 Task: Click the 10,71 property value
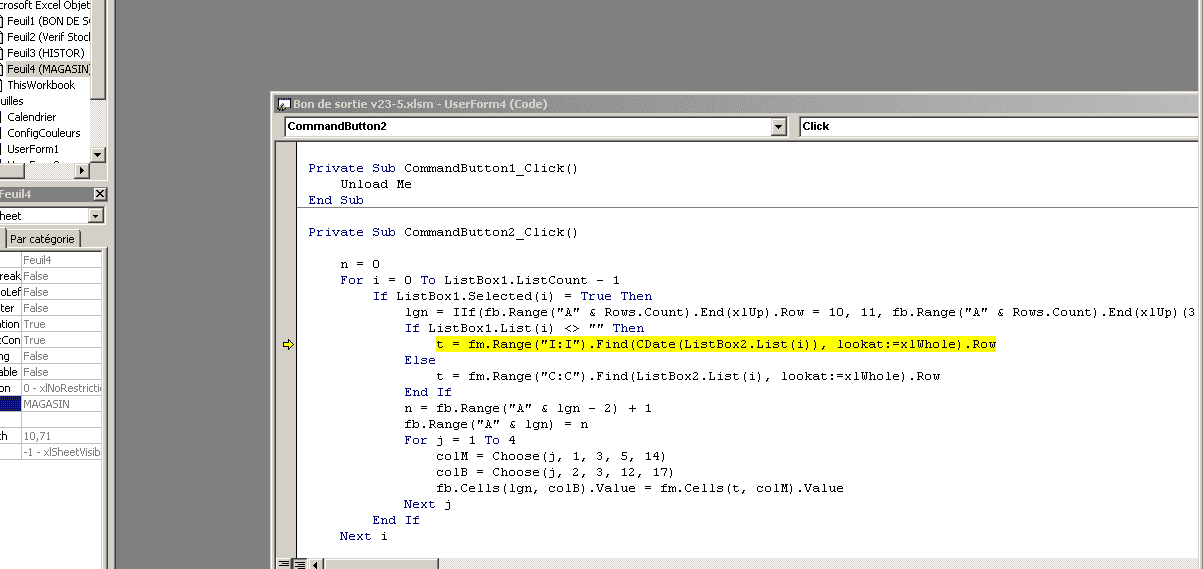(x=61, y=436)
